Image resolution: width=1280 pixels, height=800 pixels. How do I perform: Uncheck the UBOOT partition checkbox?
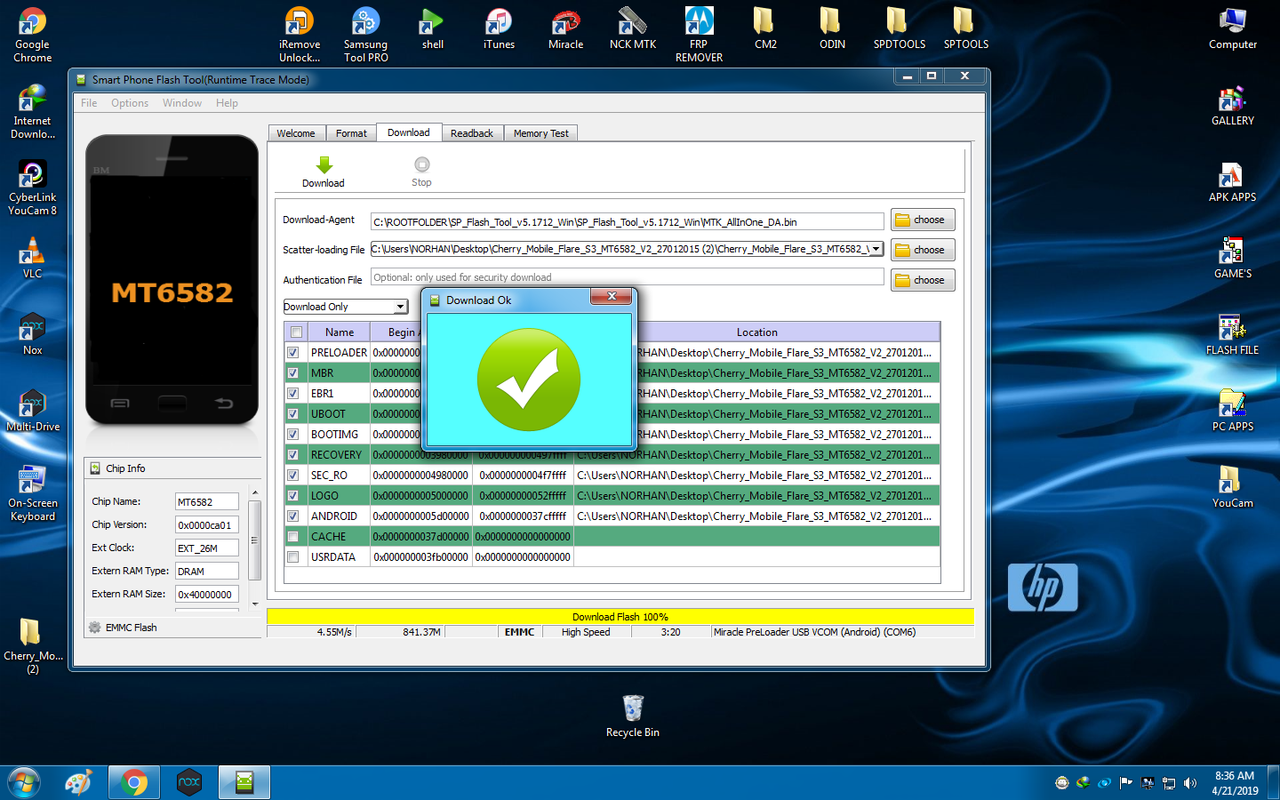pyautogui.click(x=293, y=414)
